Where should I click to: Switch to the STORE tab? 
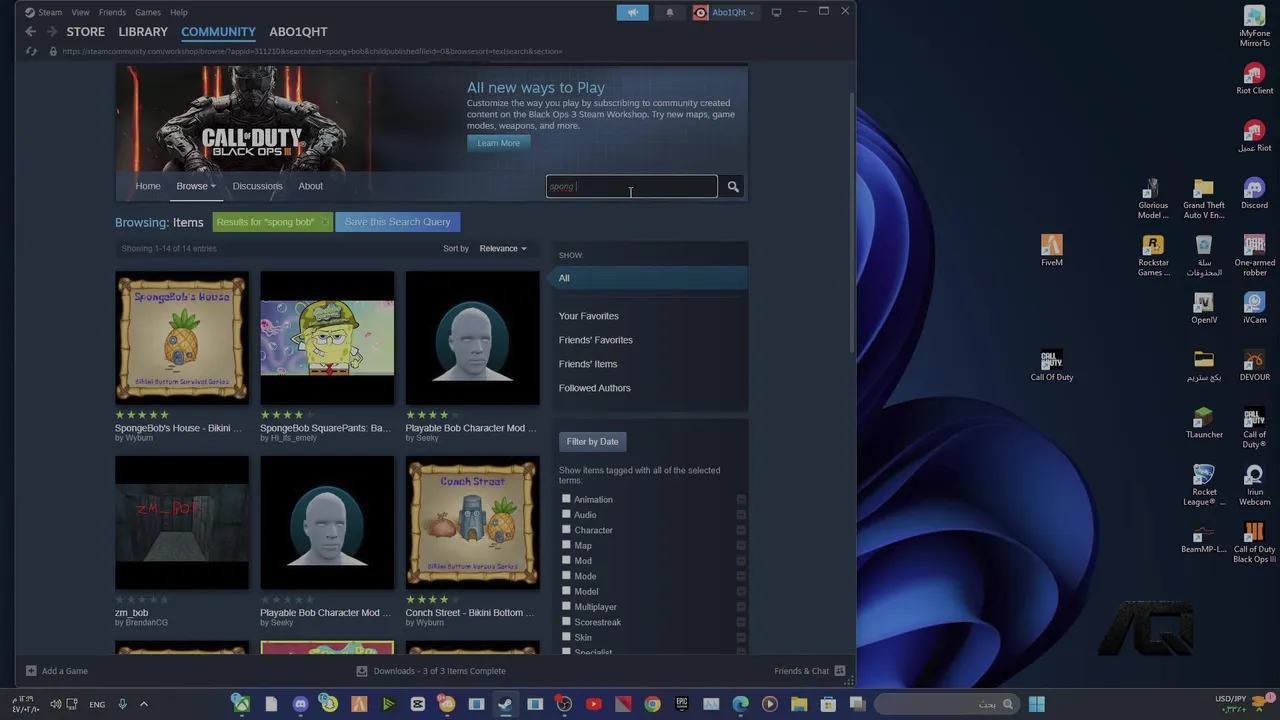[85, 32]
